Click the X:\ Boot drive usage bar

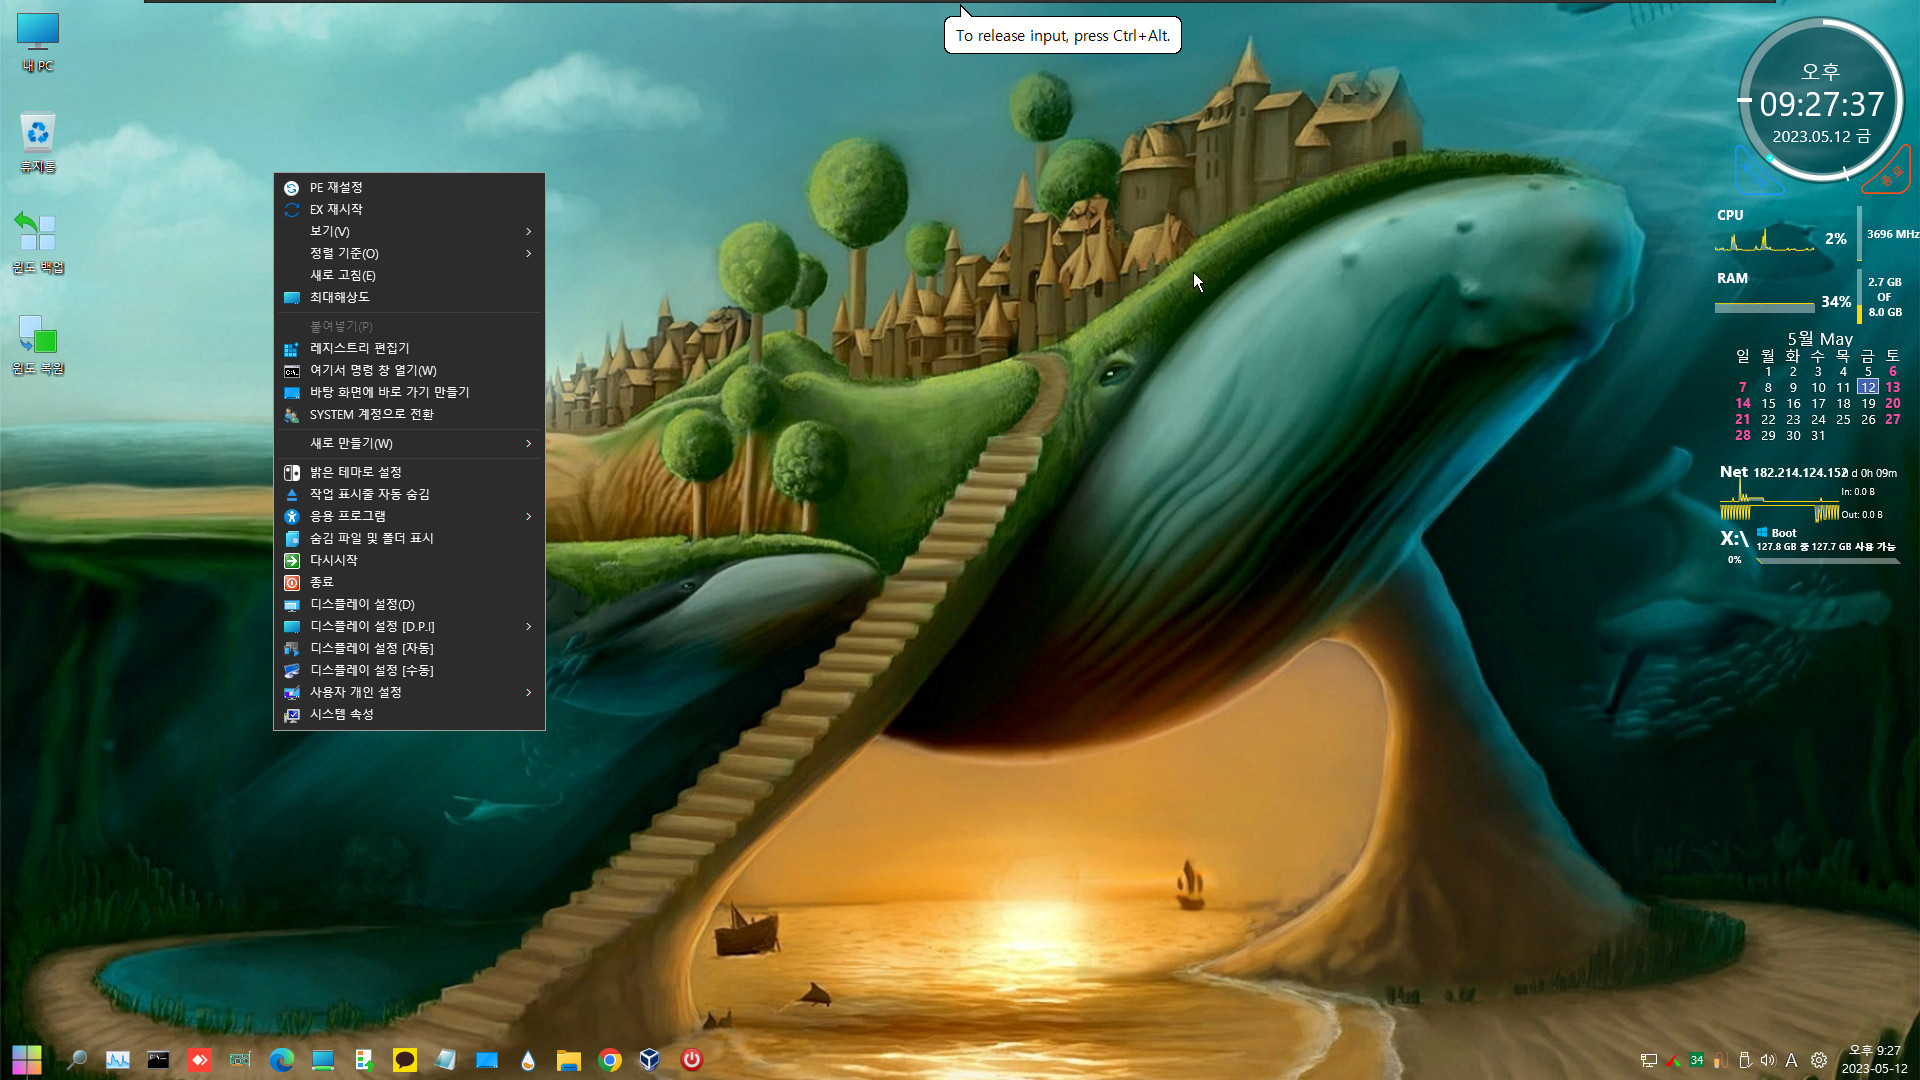(x=1828, y=561)
